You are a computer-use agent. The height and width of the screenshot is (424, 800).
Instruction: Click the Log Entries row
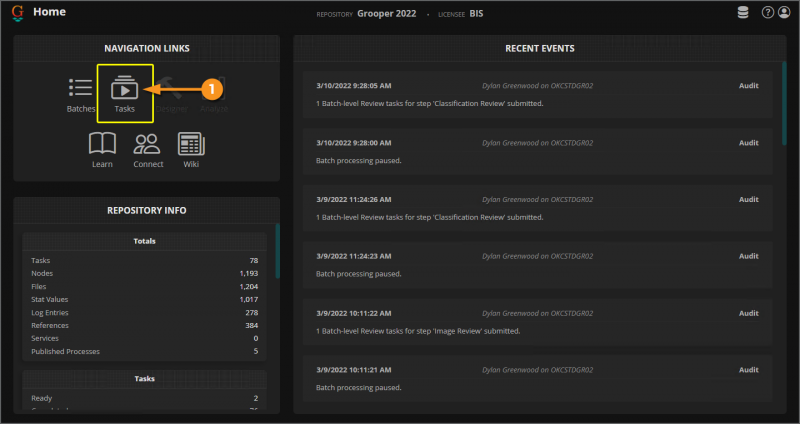[144, 312]
